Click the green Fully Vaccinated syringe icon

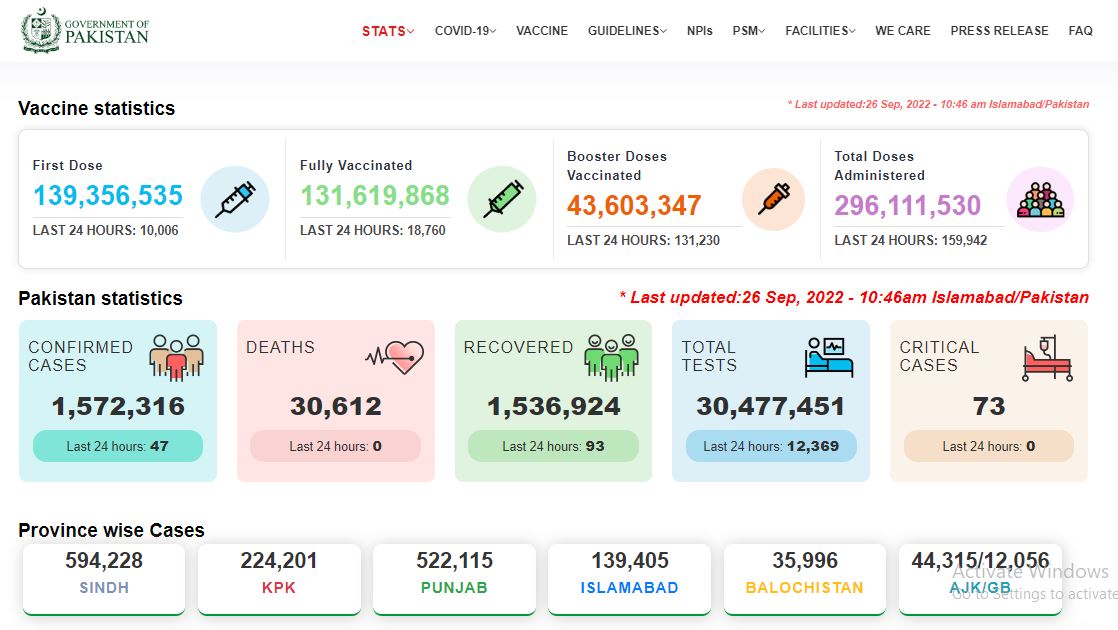[502, 199]
